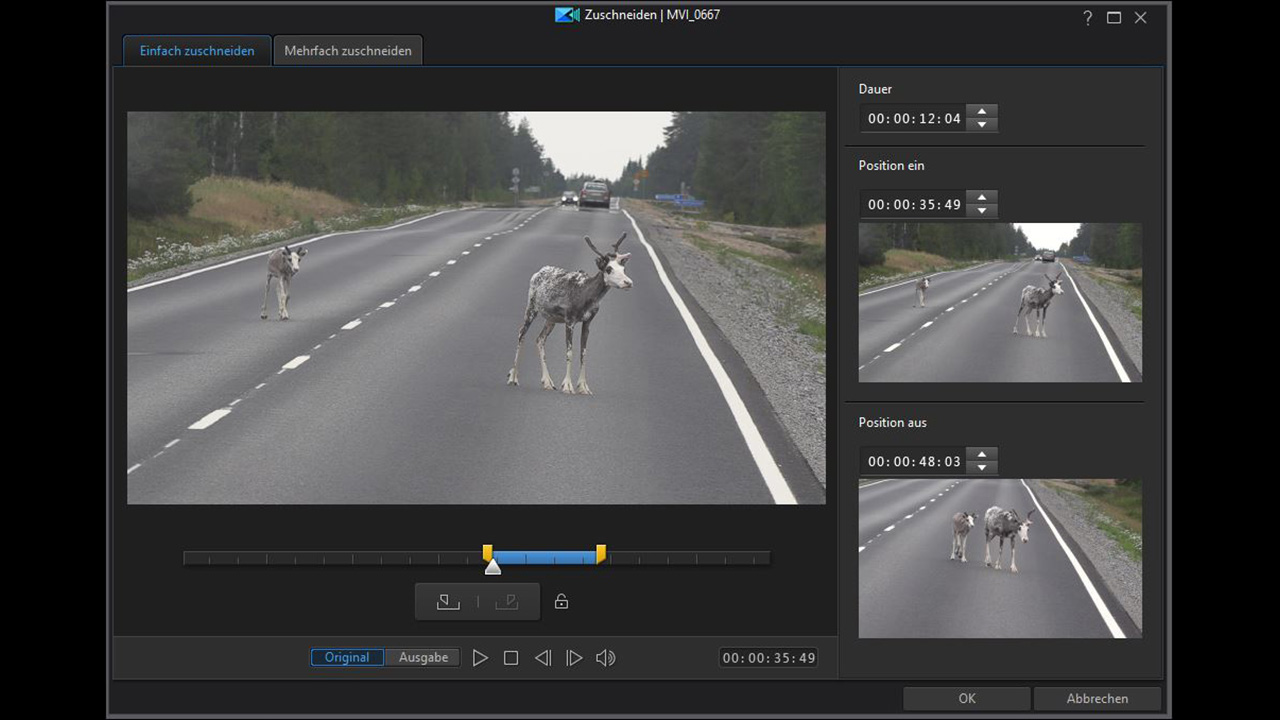1280x720 pixels.
Task: Switch preview to Original mode
Action: tap(347, 657)
